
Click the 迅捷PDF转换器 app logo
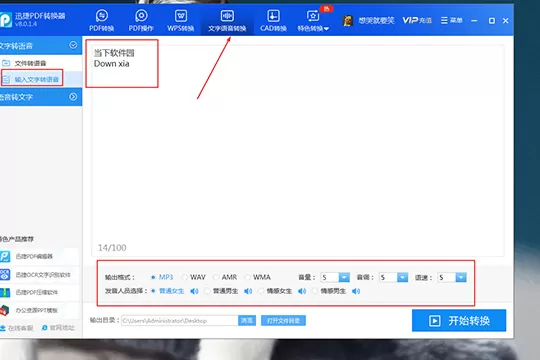6,20
